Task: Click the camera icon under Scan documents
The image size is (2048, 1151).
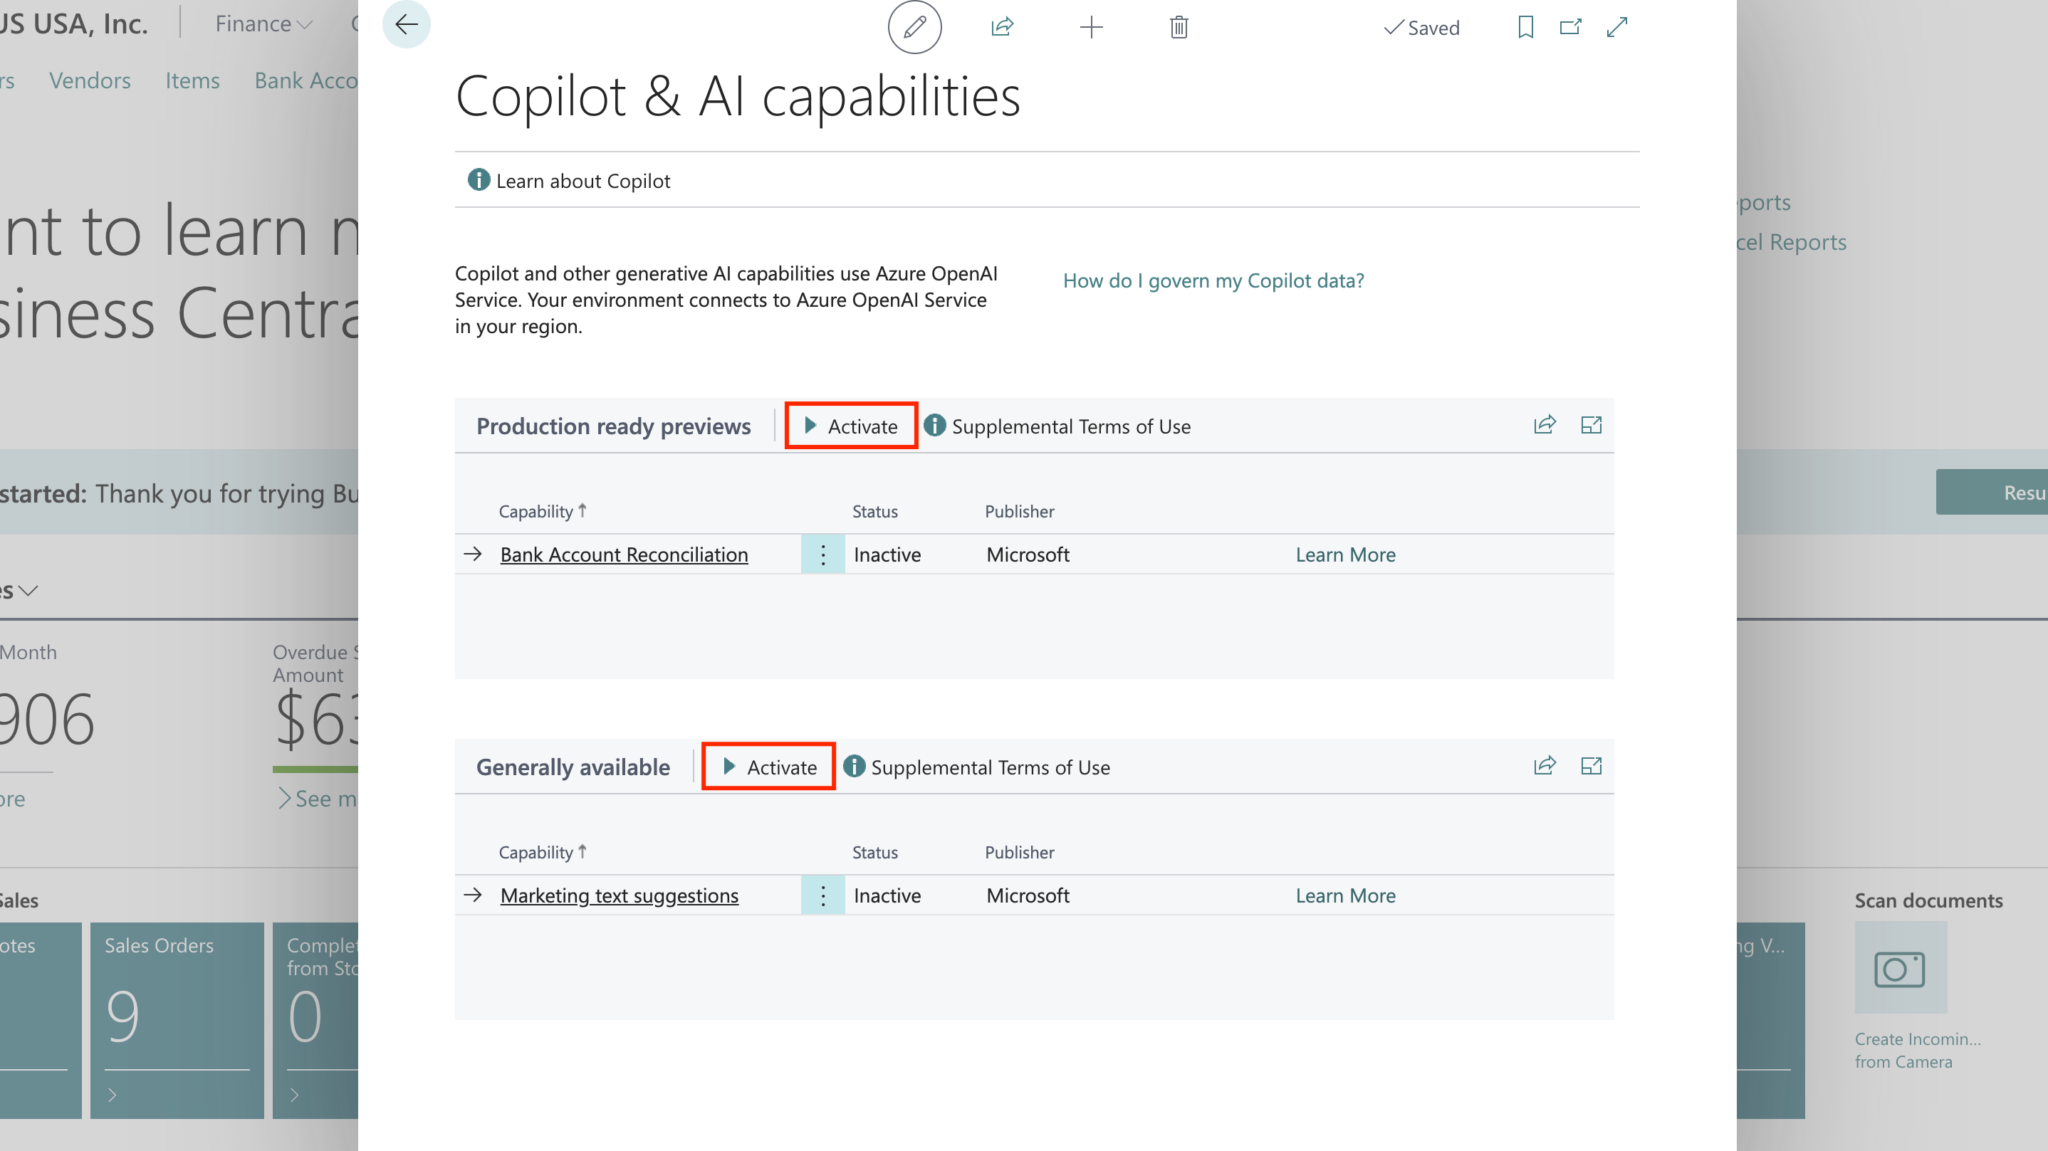Action: tap(1900, 968)
